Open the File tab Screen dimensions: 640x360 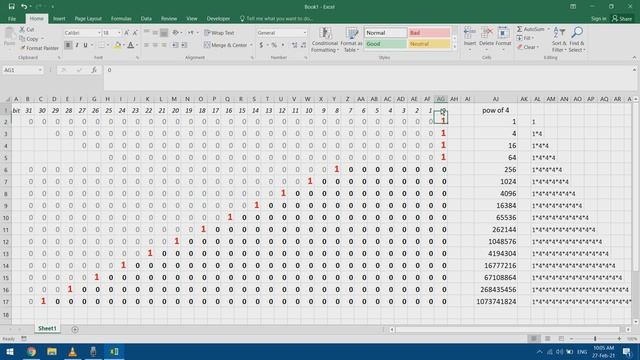point(12,19)
